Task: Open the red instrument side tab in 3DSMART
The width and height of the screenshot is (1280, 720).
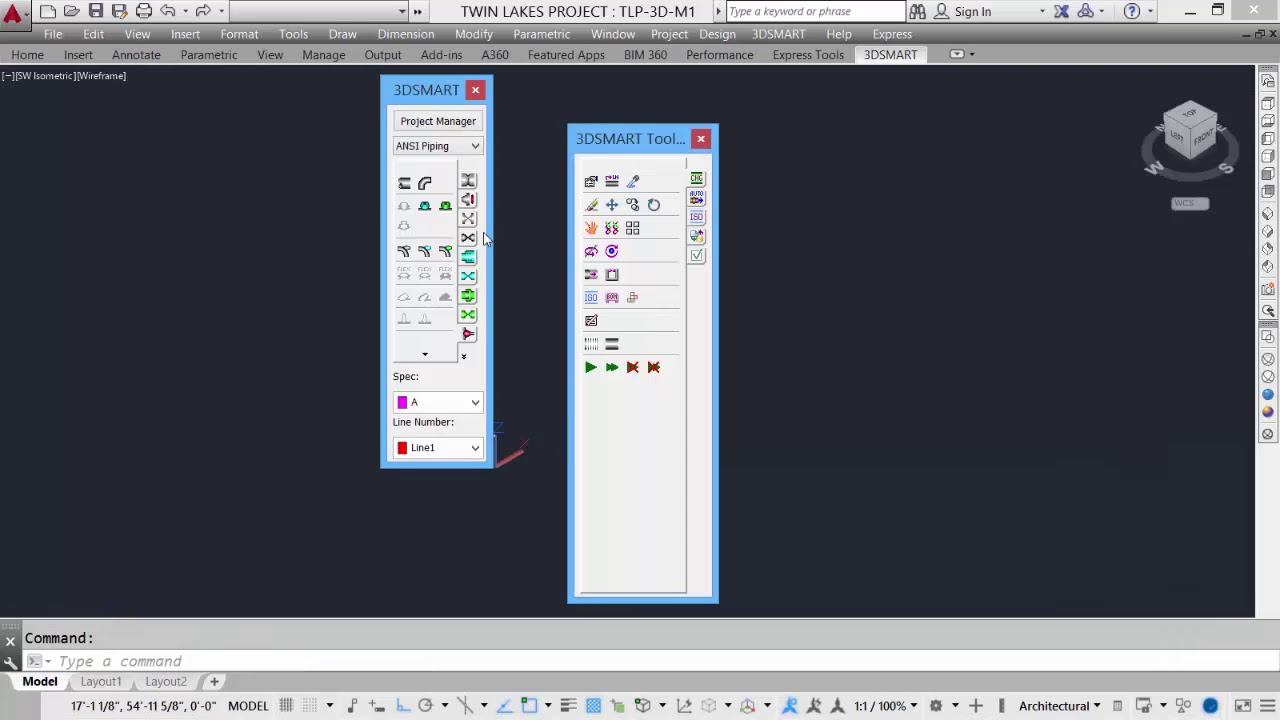Action: click(x=468, y=334)
